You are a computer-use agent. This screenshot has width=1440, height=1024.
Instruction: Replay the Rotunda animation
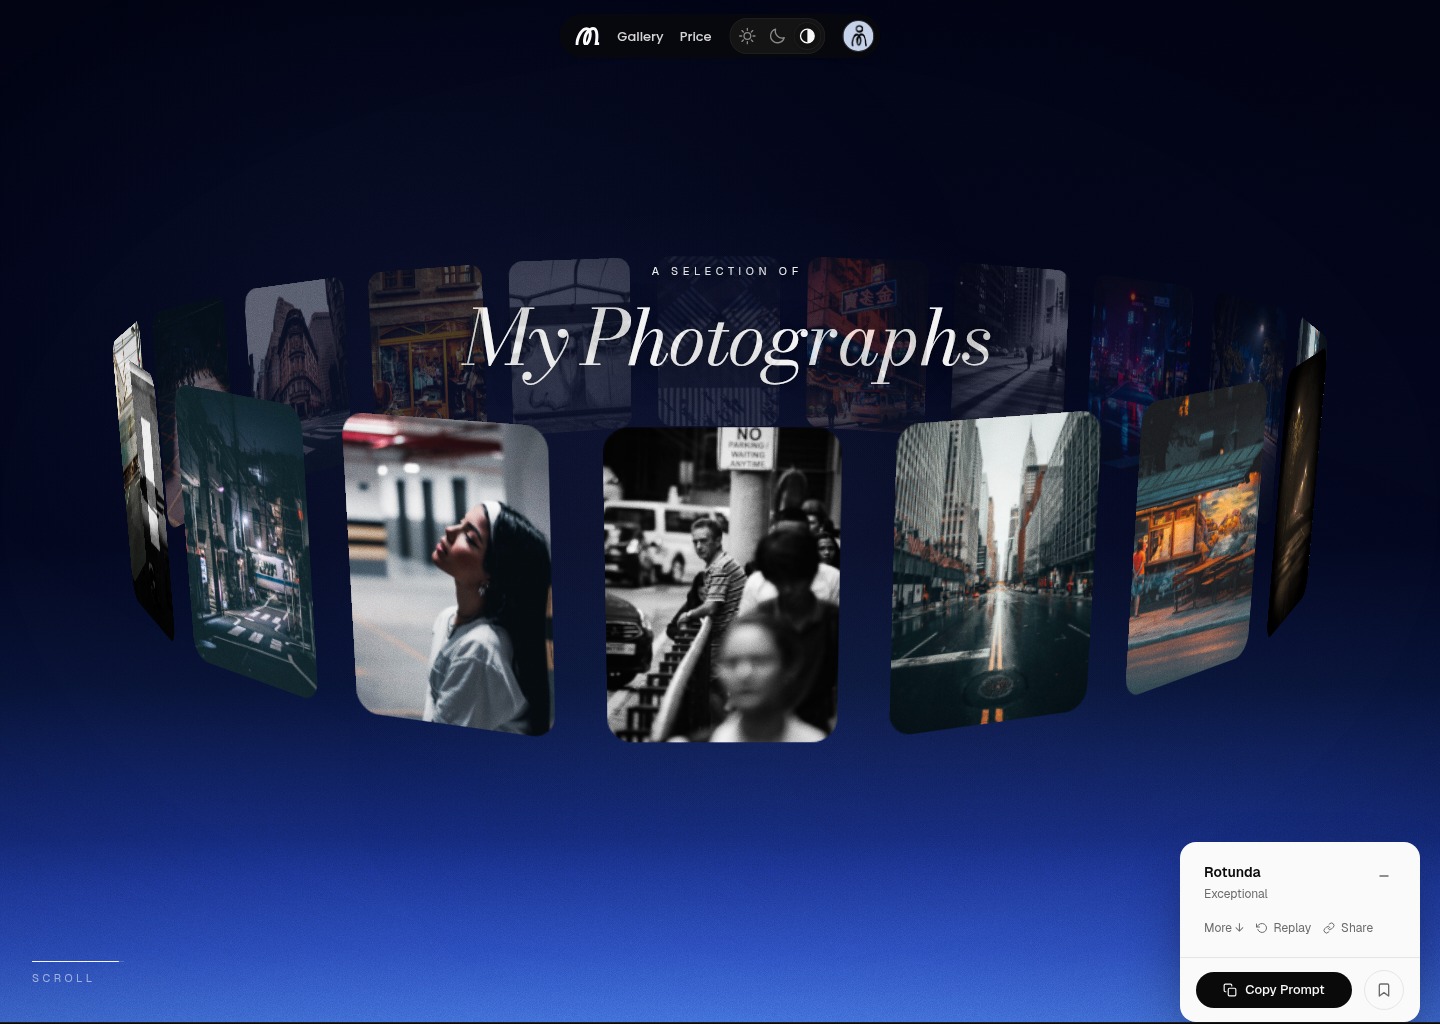(x=1283, y=928)
